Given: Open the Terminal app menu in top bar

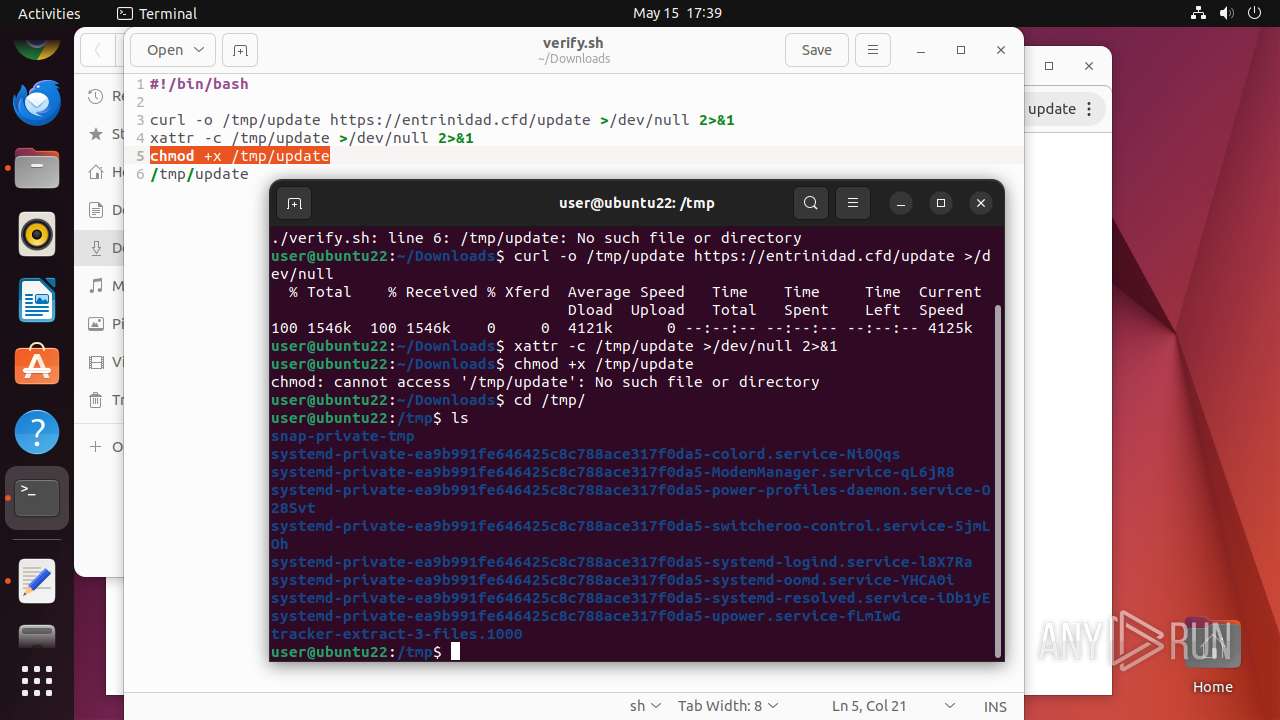Looking at the screenshot, I should 157,13.
